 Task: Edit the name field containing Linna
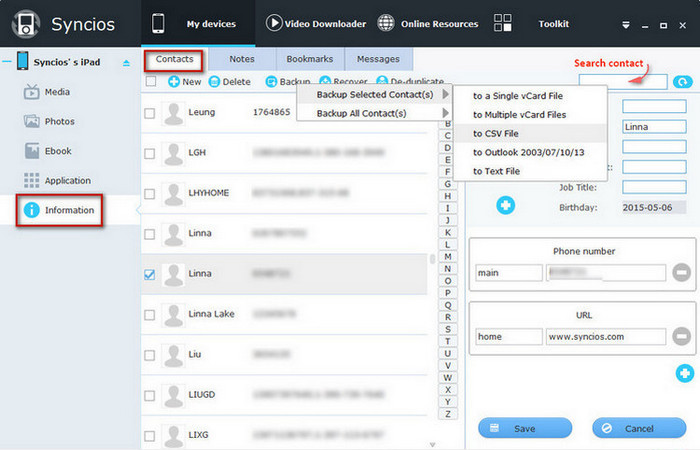click(x=654, y=127)
